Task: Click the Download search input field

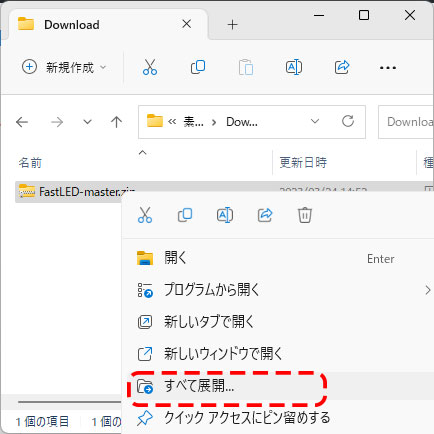Action: pyautogui.click(x=406, y=122)
